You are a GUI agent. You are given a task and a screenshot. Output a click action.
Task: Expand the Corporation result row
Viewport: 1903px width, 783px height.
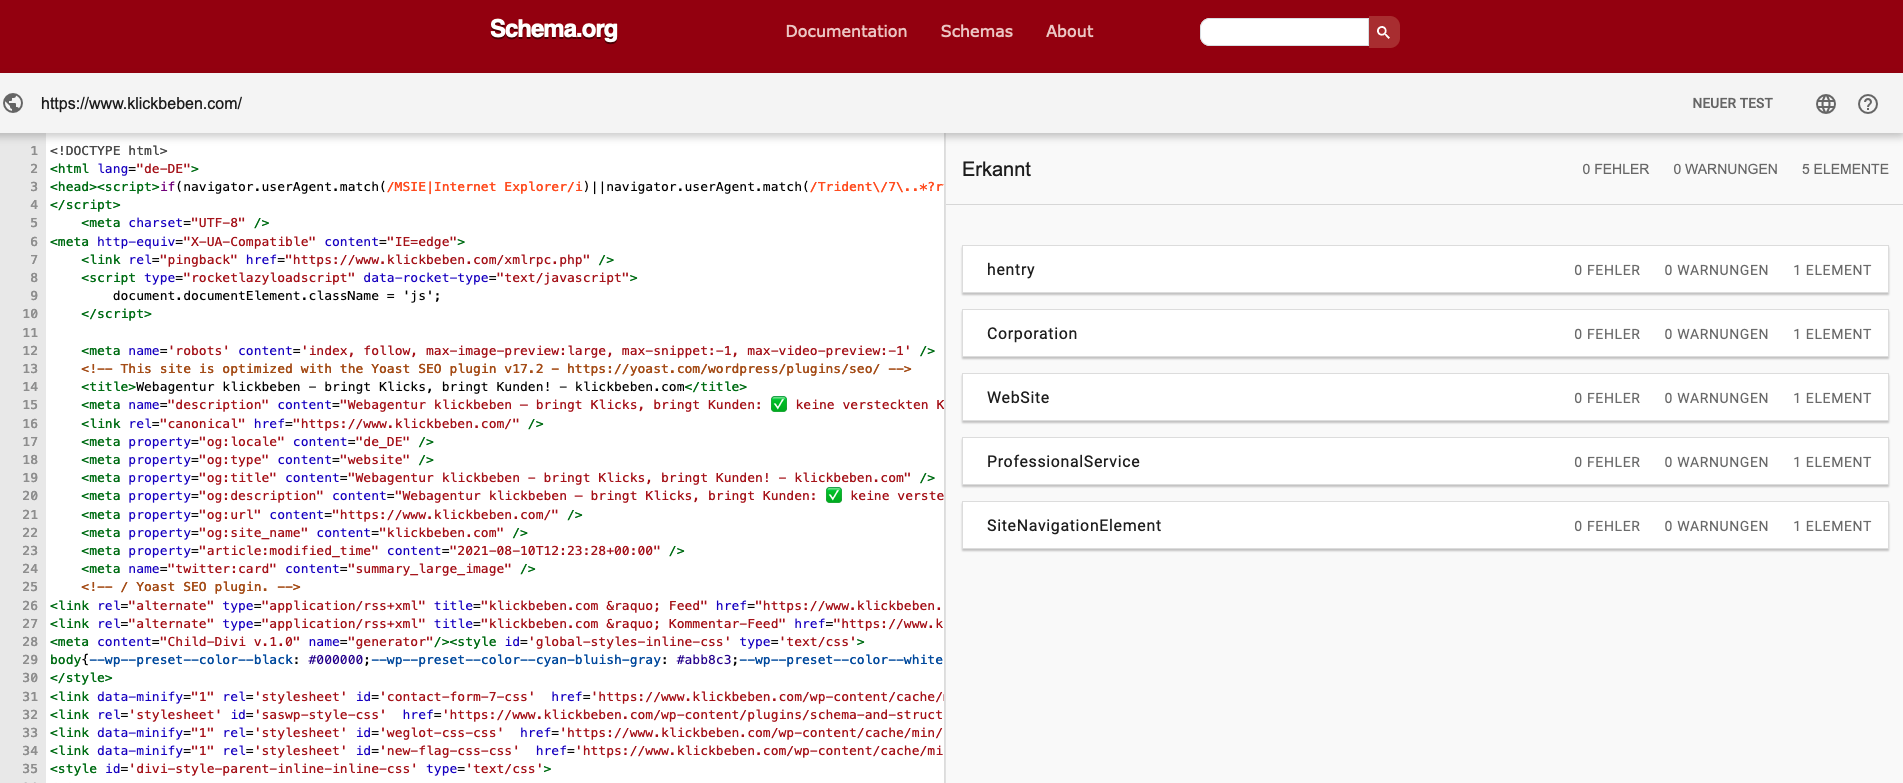1425,334
